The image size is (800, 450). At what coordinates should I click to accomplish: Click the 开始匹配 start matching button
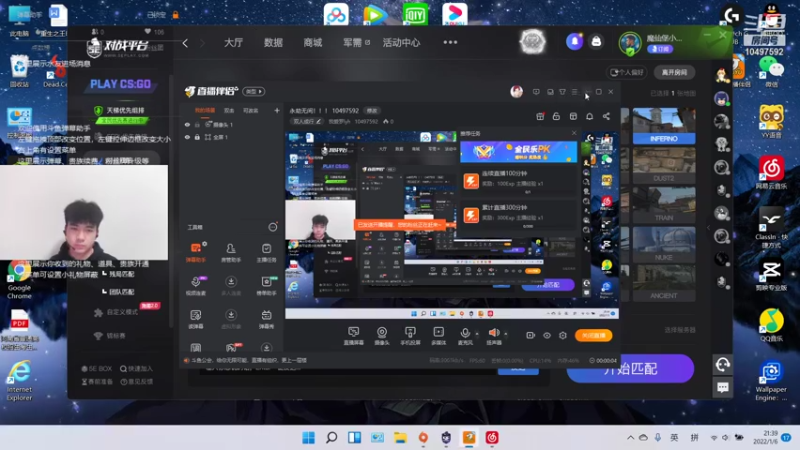(630, 368)
